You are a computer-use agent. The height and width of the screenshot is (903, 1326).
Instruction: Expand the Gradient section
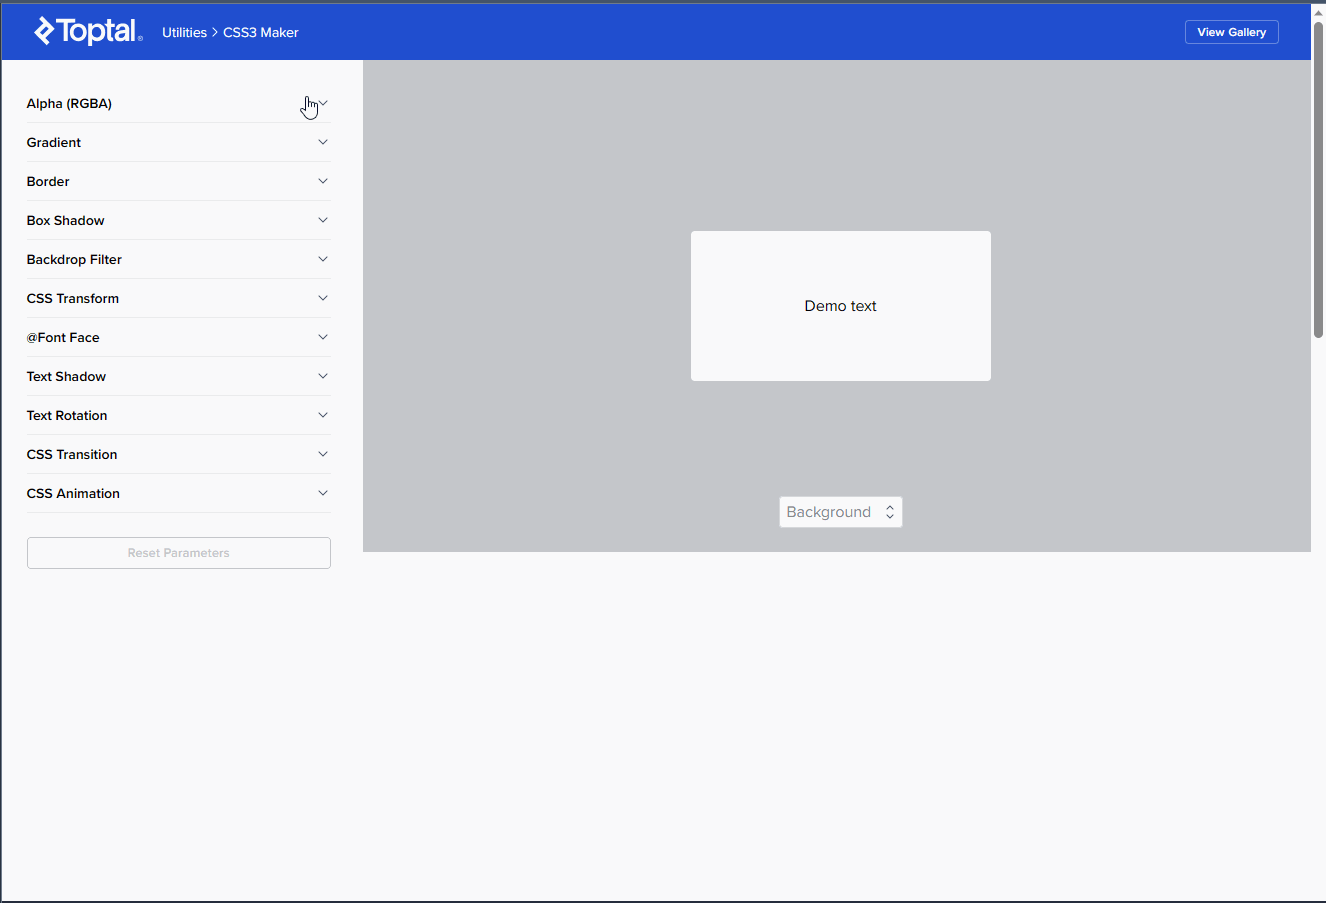click(178, 143)
